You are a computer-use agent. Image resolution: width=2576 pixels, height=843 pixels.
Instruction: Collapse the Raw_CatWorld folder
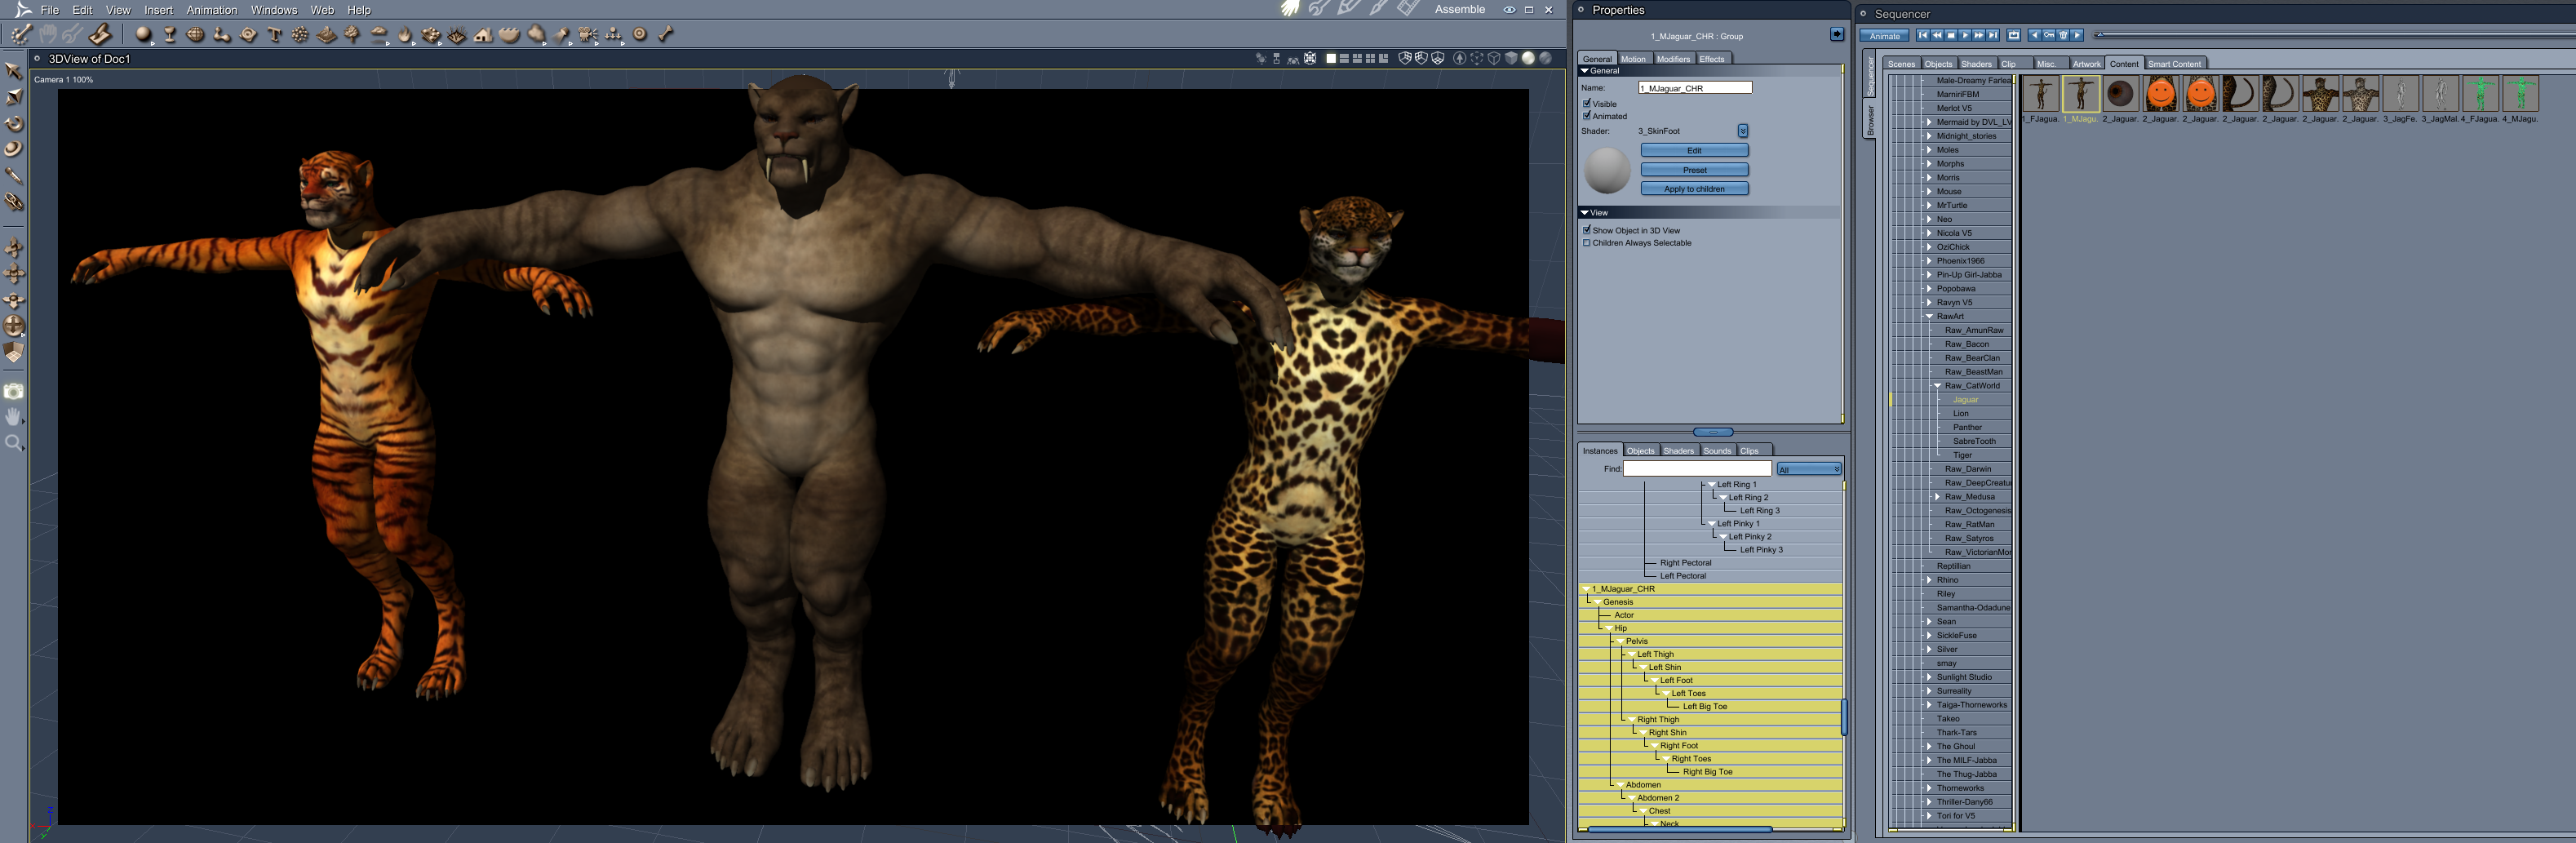(x=1937, y=386)
